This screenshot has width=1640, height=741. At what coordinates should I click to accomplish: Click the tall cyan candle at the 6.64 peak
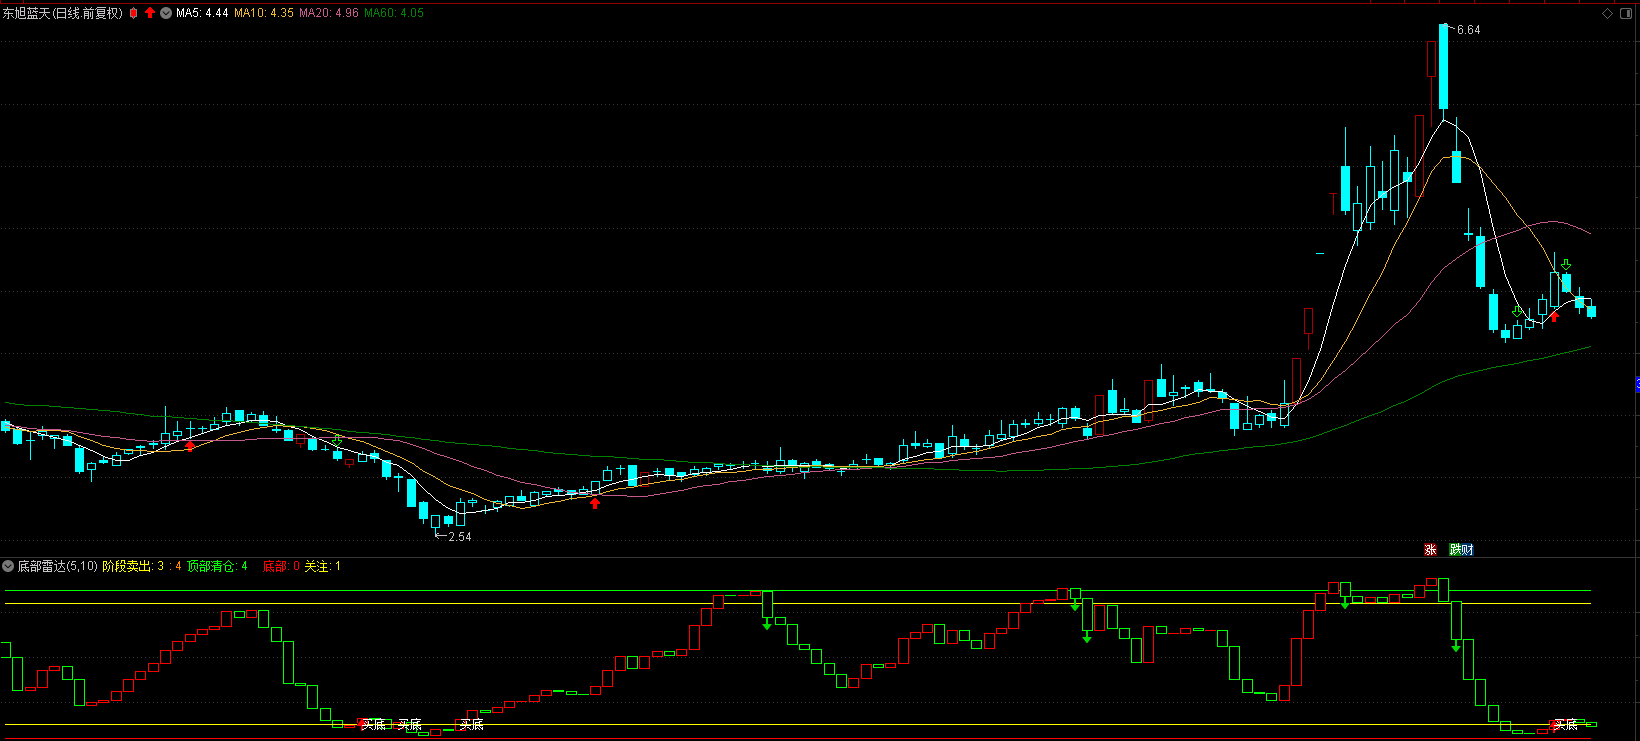click(x=1443, y=66)
